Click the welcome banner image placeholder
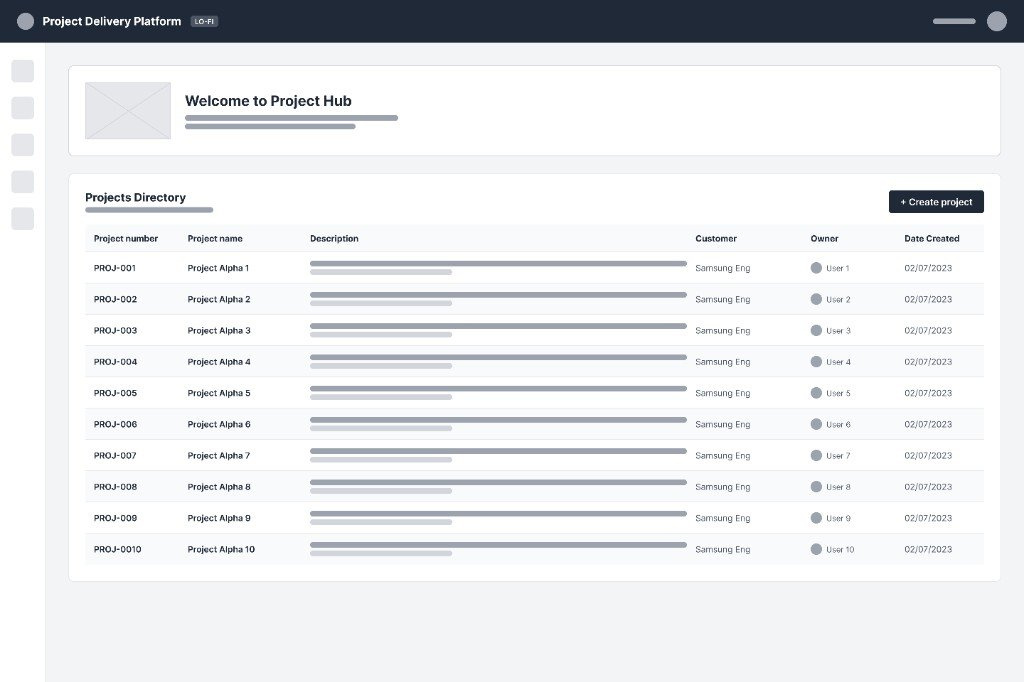Viewport: 1024px width, 682px height. point(128,110)
